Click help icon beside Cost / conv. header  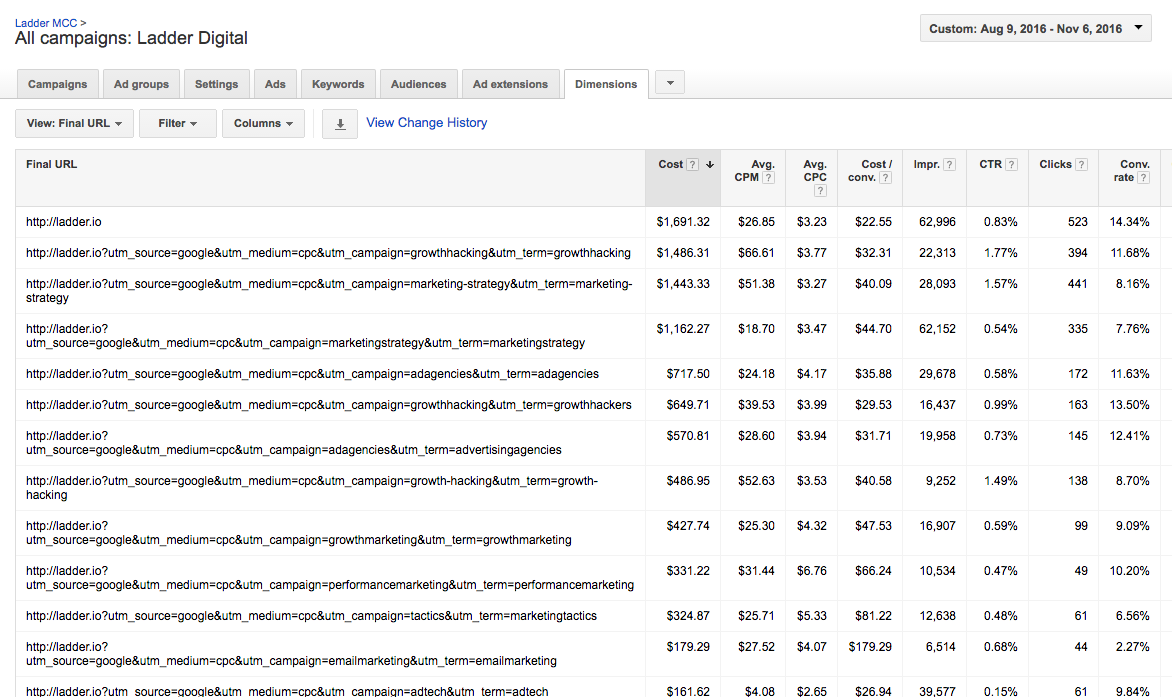[883, 178]
